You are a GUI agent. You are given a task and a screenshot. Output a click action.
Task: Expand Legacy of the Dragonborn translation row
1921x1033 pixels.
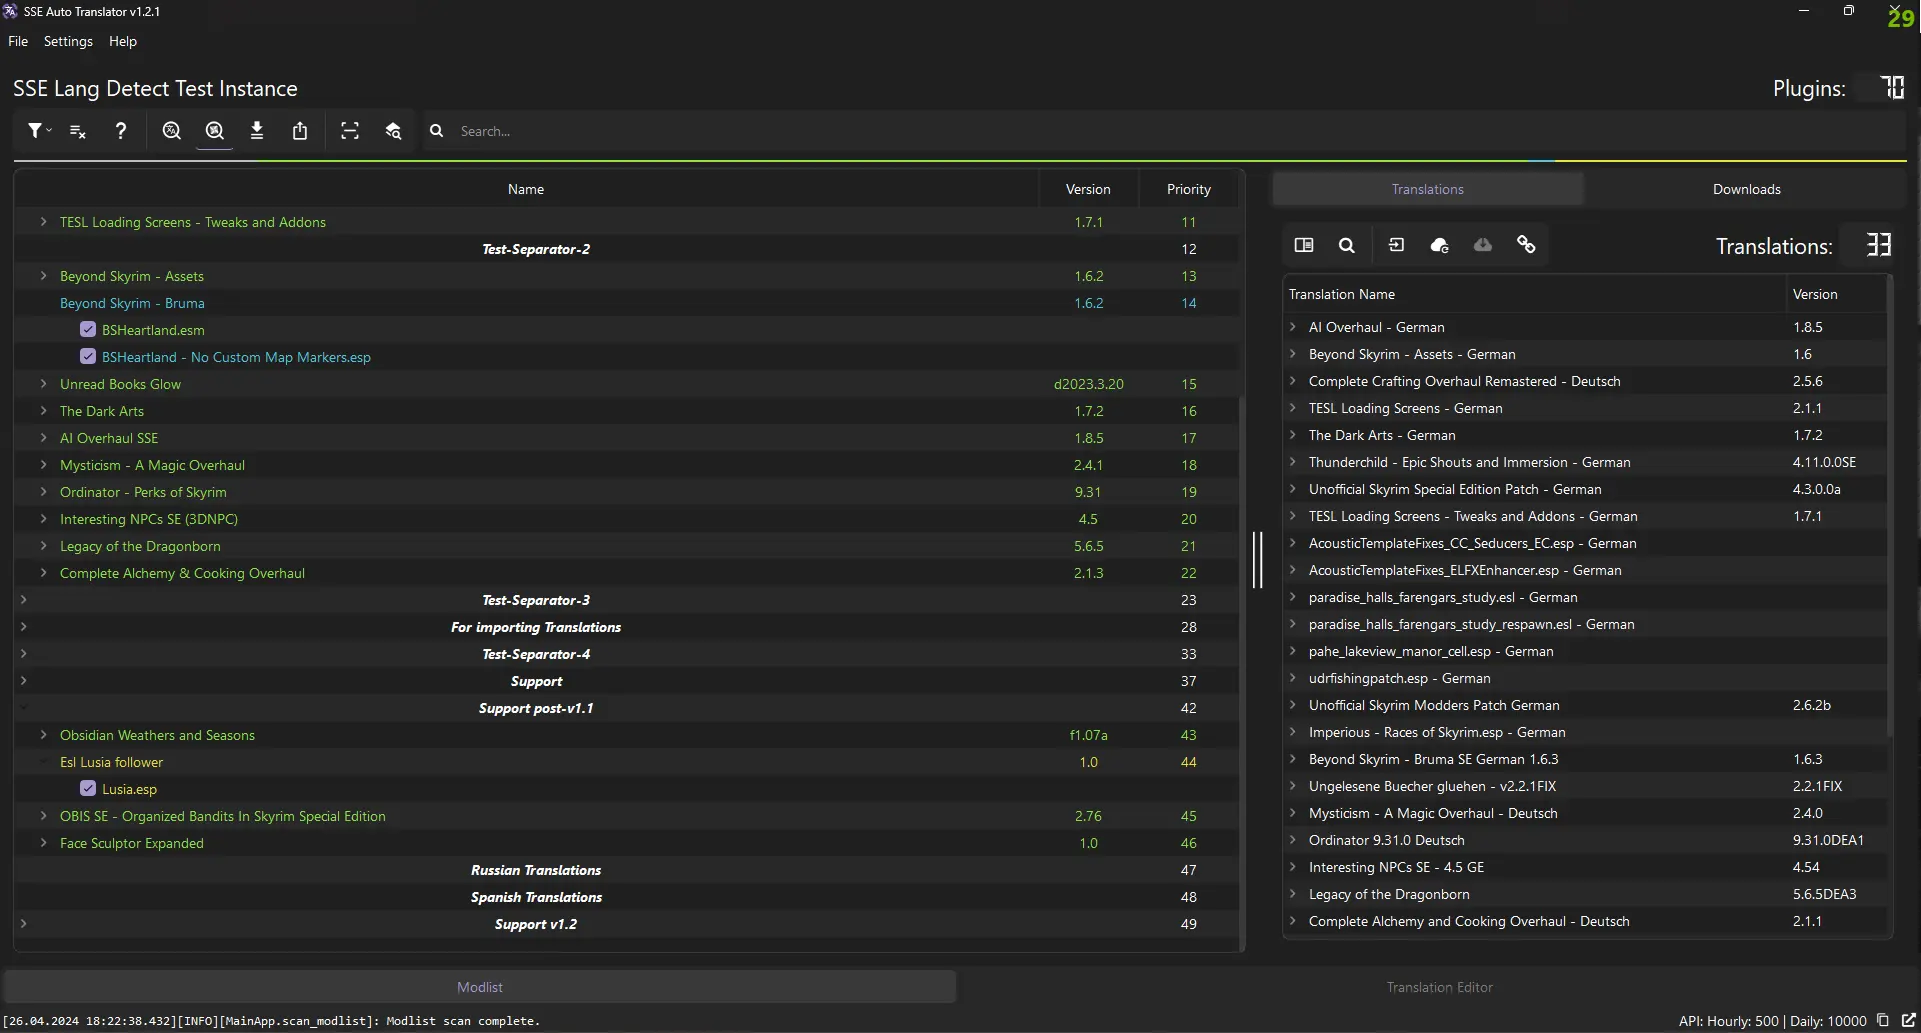(1293, 894)
